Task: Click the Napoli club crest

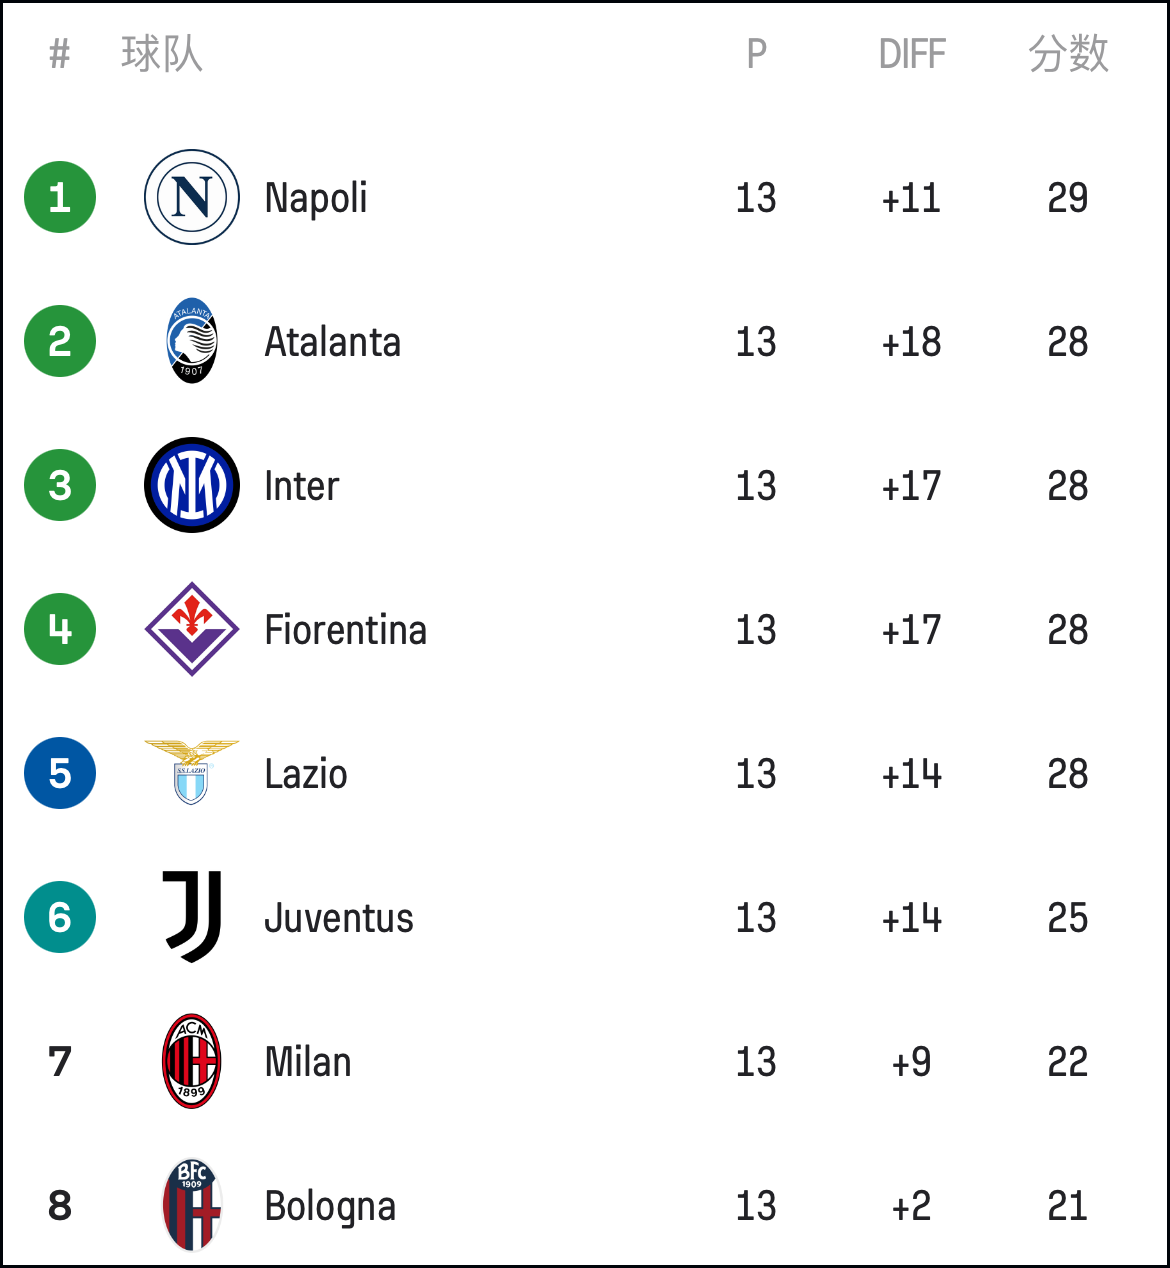Action: click(192, 197)
